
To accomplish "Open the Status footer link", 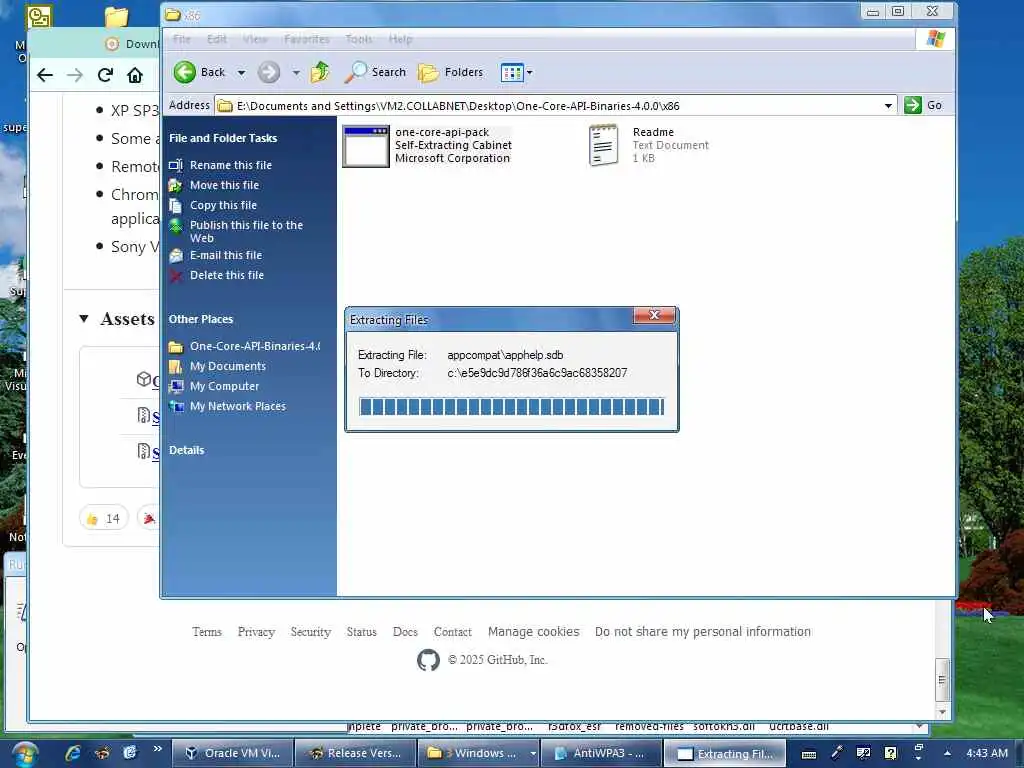I will [362, 632].
